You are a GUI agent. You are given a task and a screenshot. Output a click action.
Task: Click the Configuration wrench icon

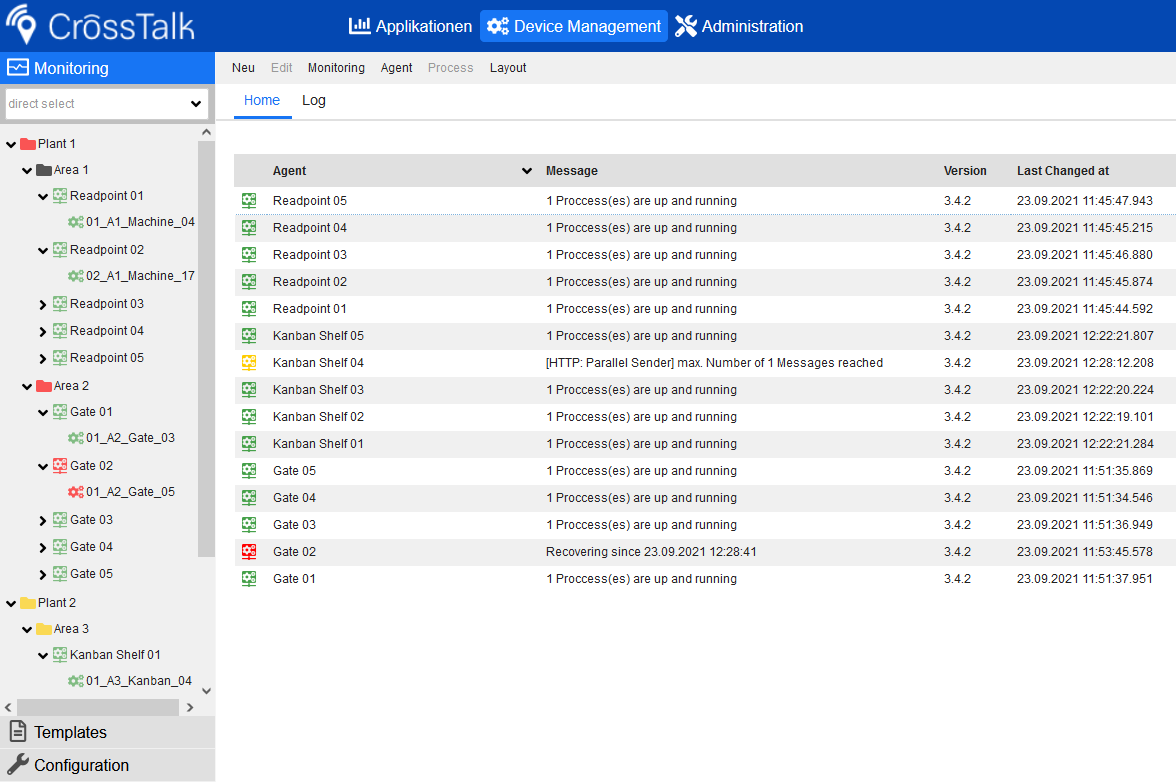click(x=18, y=765)
